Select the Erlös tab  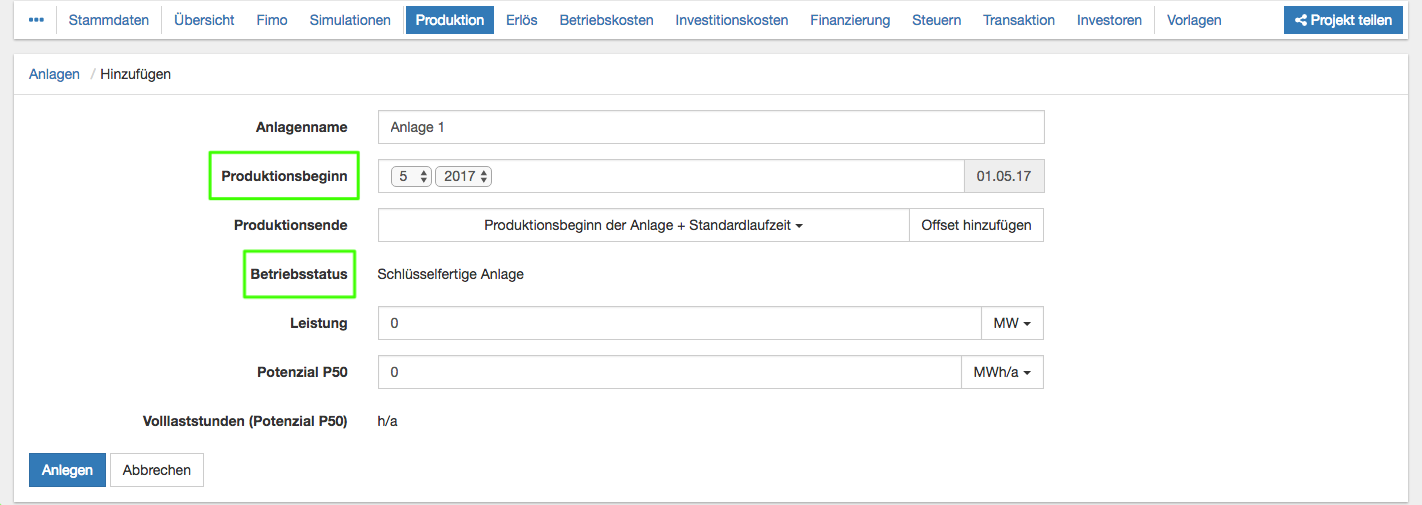click(521, 20)
